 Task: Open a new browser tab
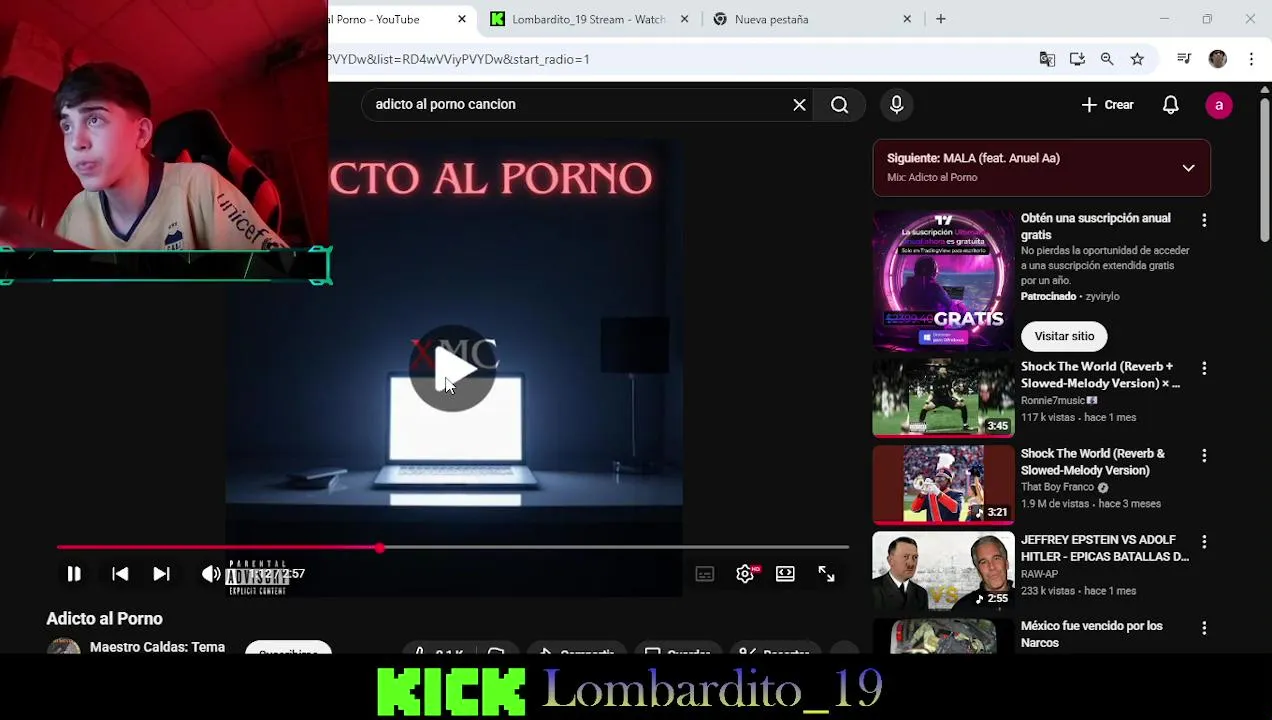coord(940,19)
